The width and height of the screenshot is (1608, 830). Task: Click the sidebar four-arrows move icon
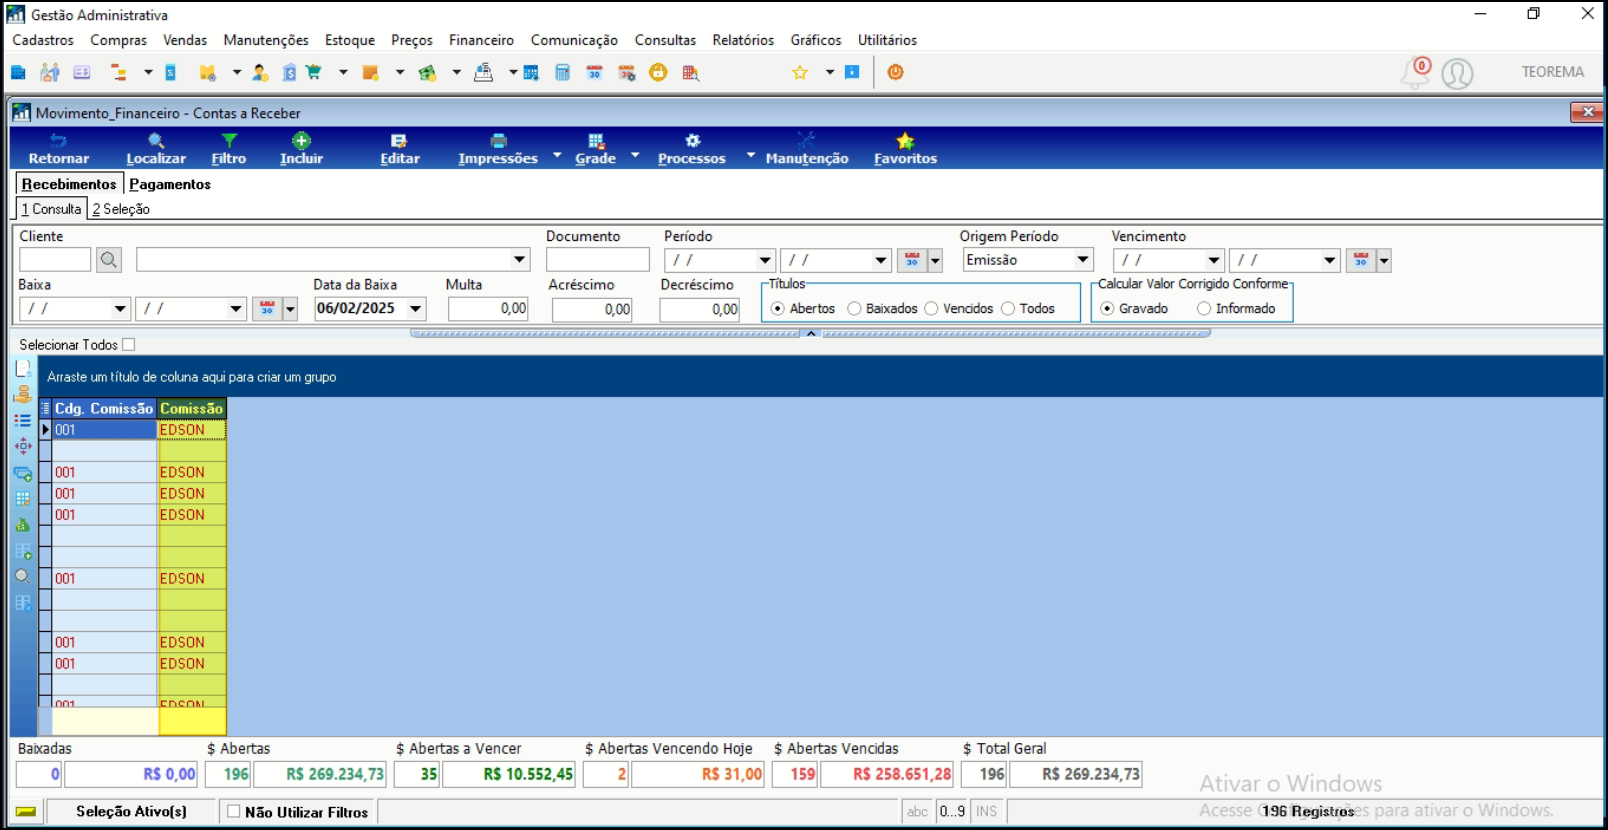point(23,447)
